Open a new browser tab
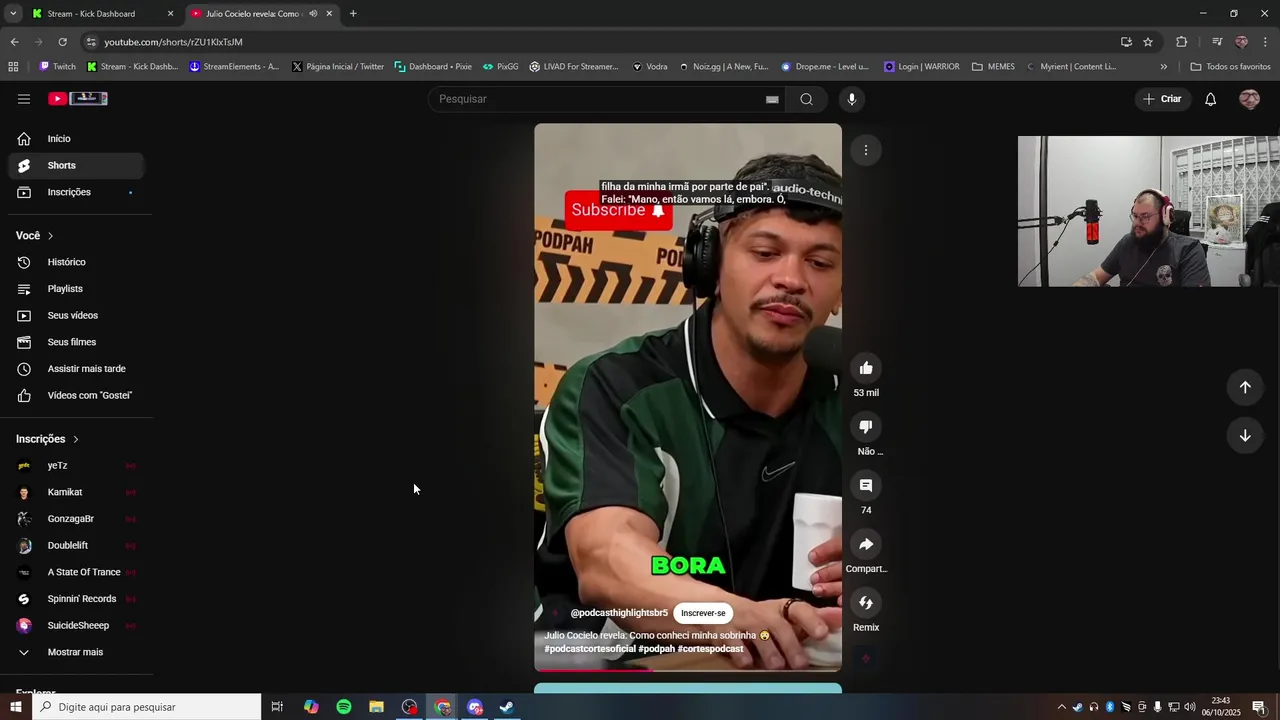This screenshot has height=720, width=1280. click(x=353, y=14)
